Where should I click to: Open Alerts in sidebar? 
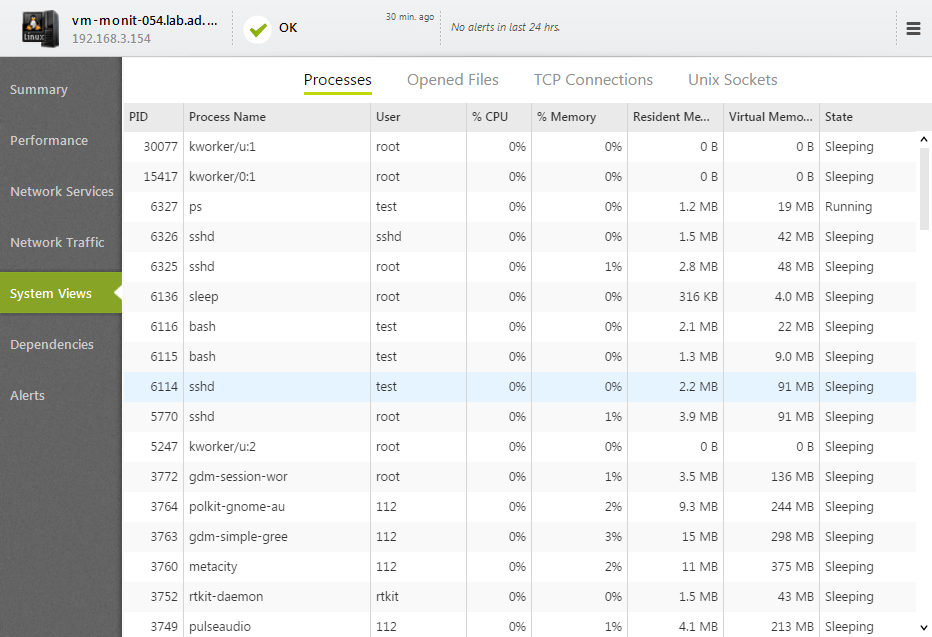coord(61,395)
